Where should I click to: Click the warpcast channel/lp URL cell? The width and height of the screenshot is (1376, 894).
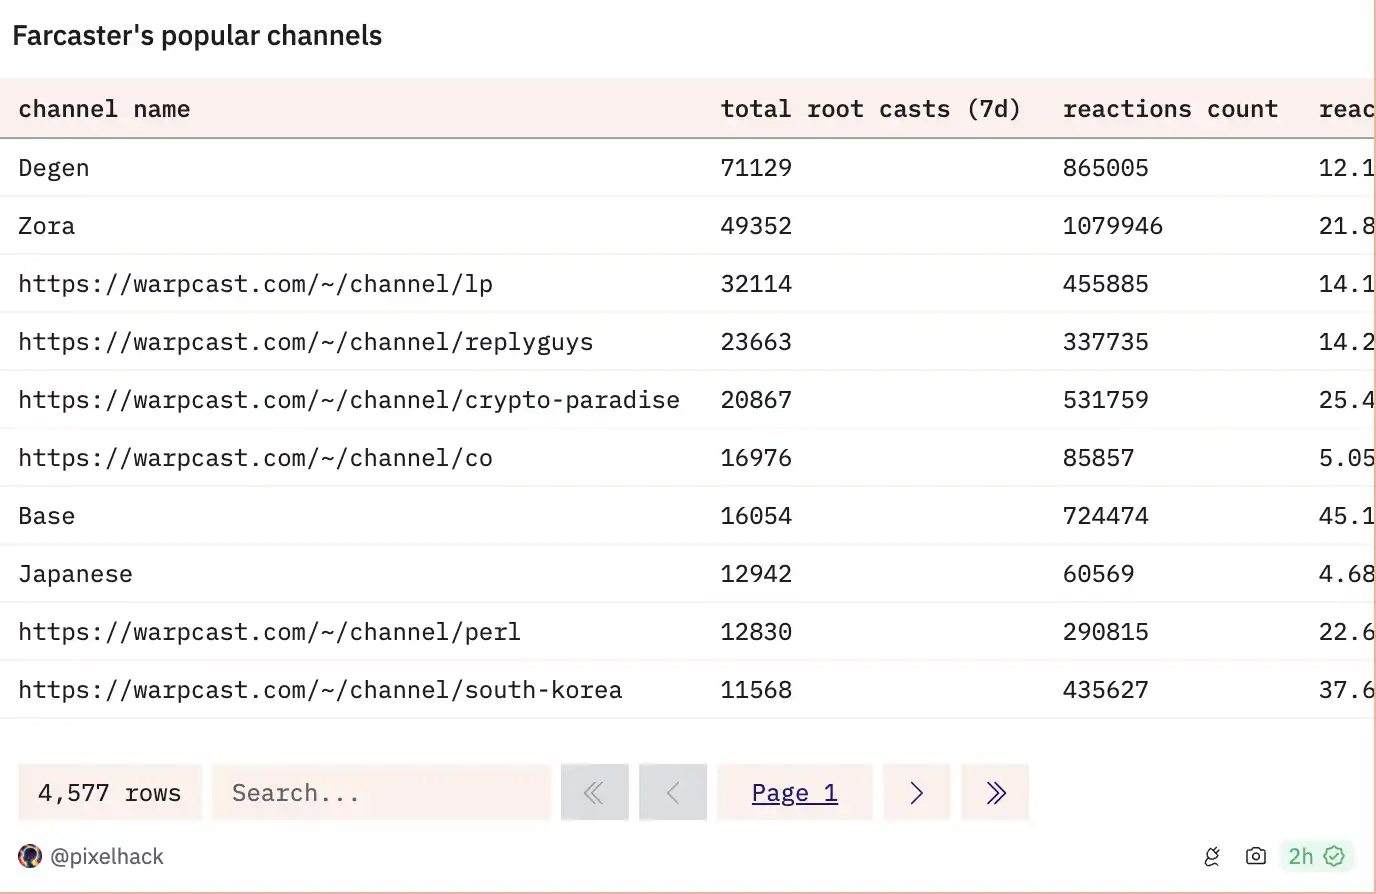pos(255,284)
